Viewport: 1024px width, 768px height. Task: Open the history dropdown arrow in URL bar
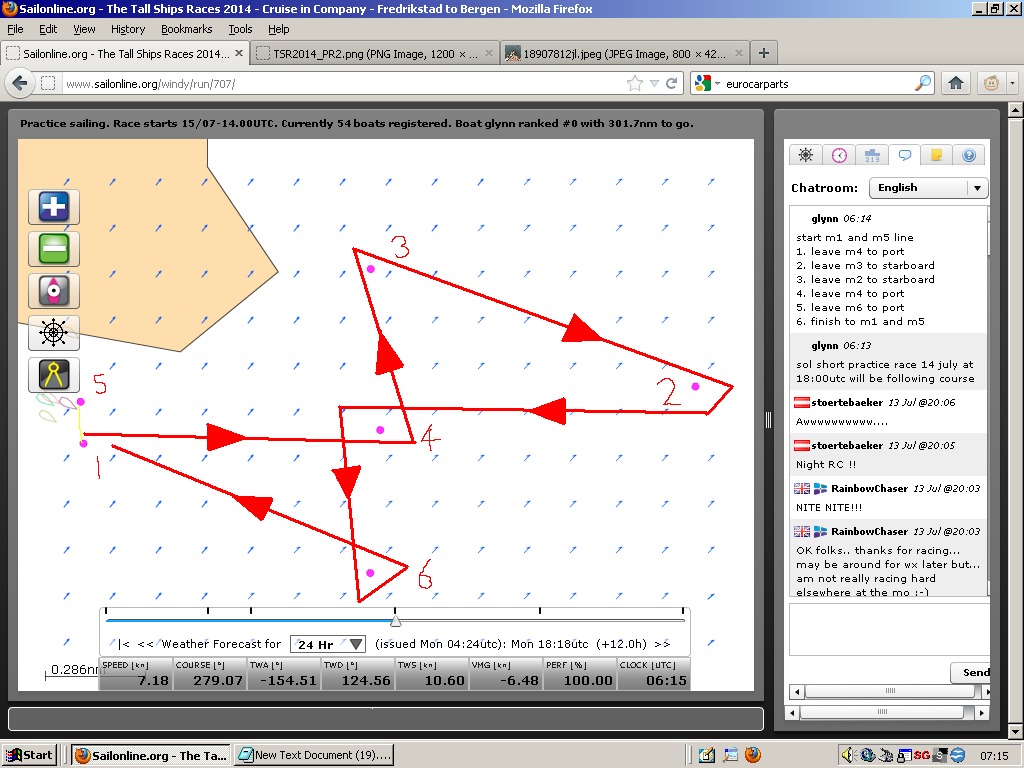pyautogui.click(x=654, y=84)
